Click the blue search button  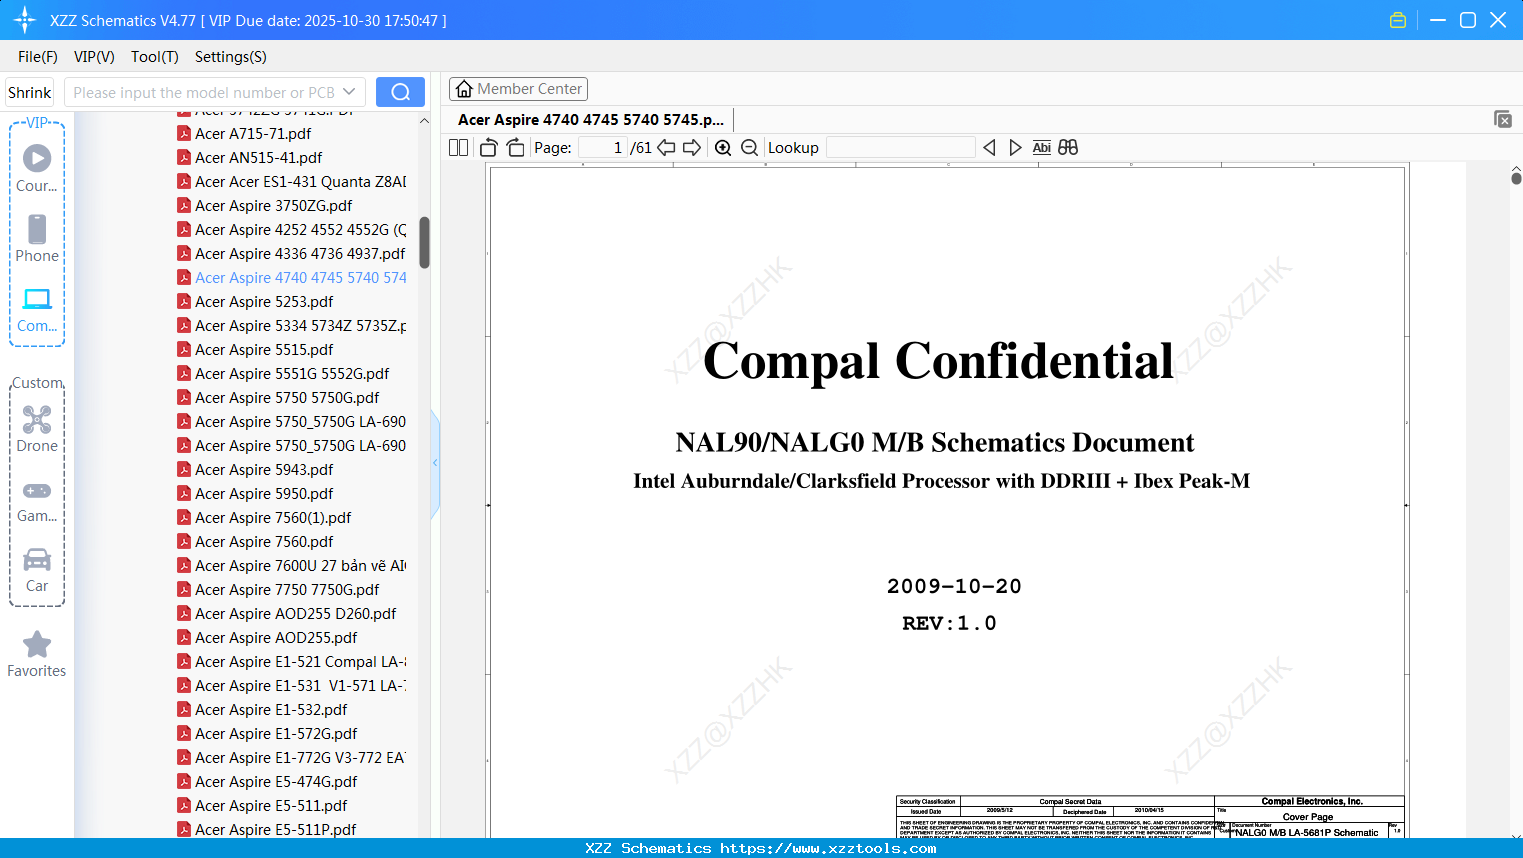[400, 92]
